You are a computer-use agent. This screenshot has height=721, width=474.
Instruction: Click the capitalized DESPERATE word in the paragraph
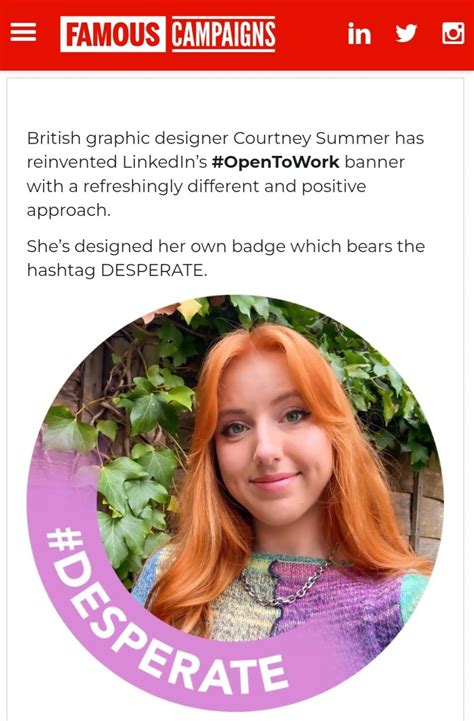pos(154,270)
